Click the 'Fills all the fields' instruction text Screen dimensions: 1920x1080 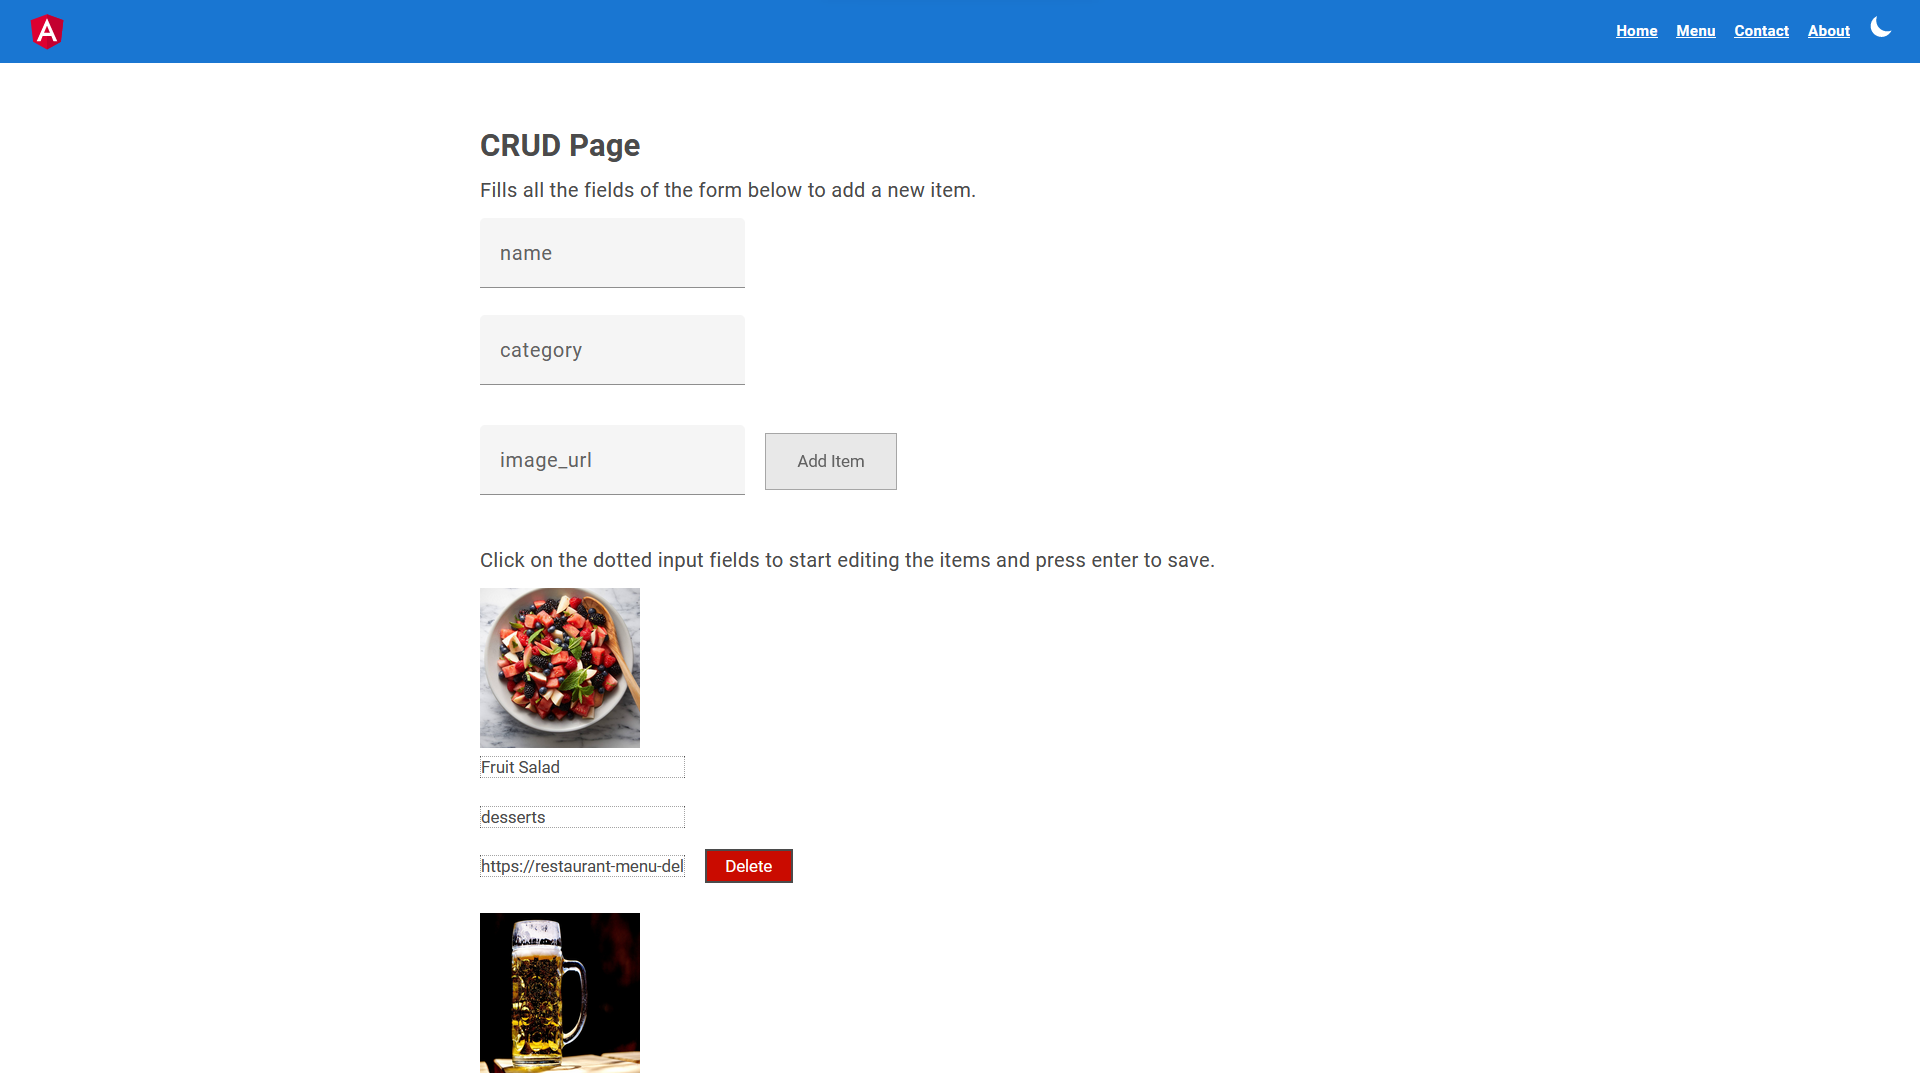pyautogui.click(x=727, y=190)
